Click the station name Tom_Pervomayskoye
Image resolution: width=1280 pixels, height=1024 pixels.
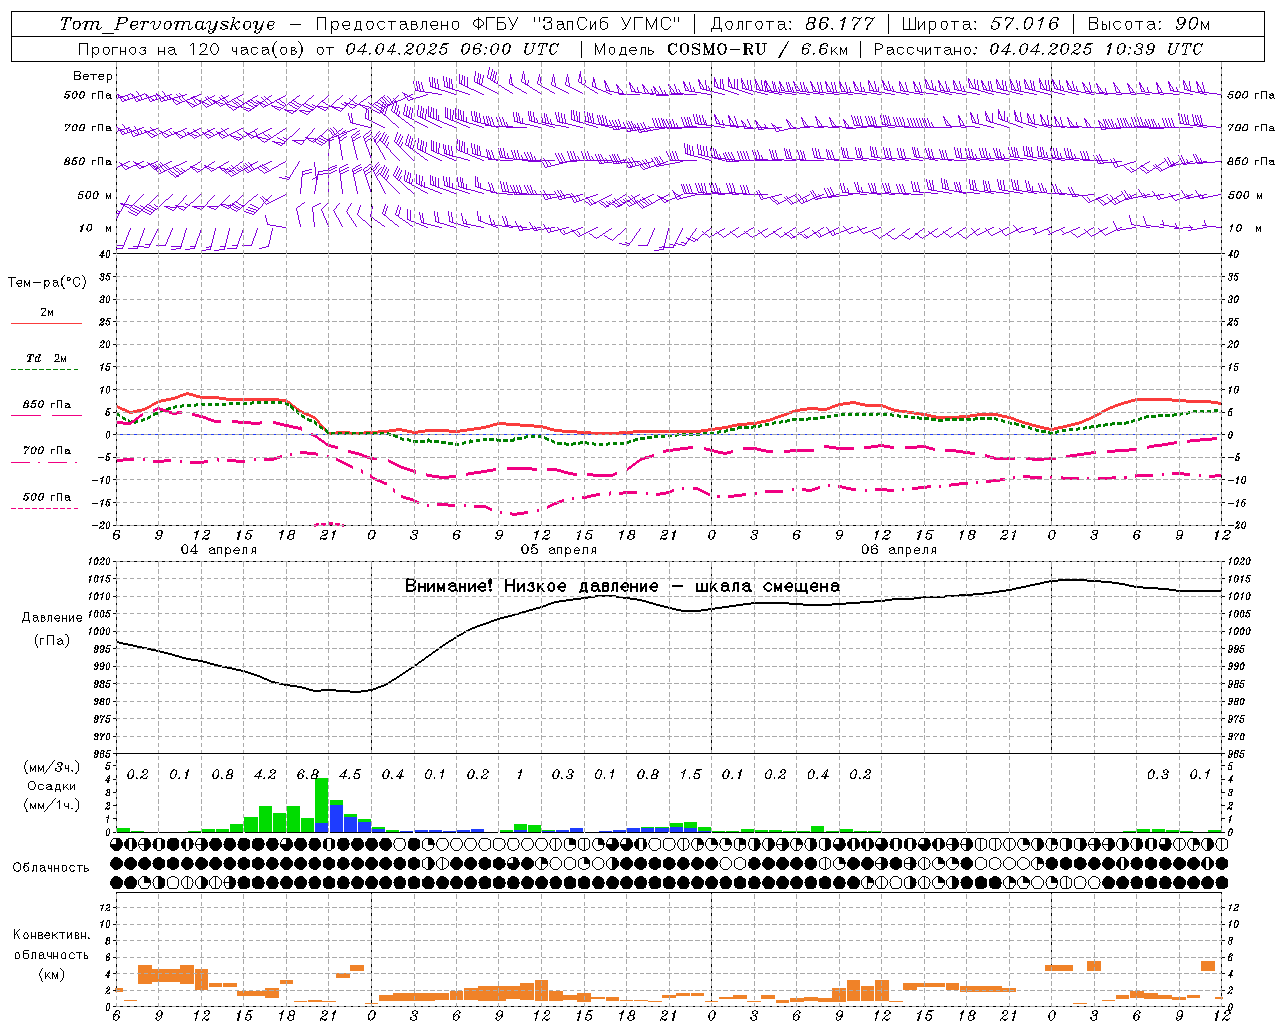(x=167, y=24)
